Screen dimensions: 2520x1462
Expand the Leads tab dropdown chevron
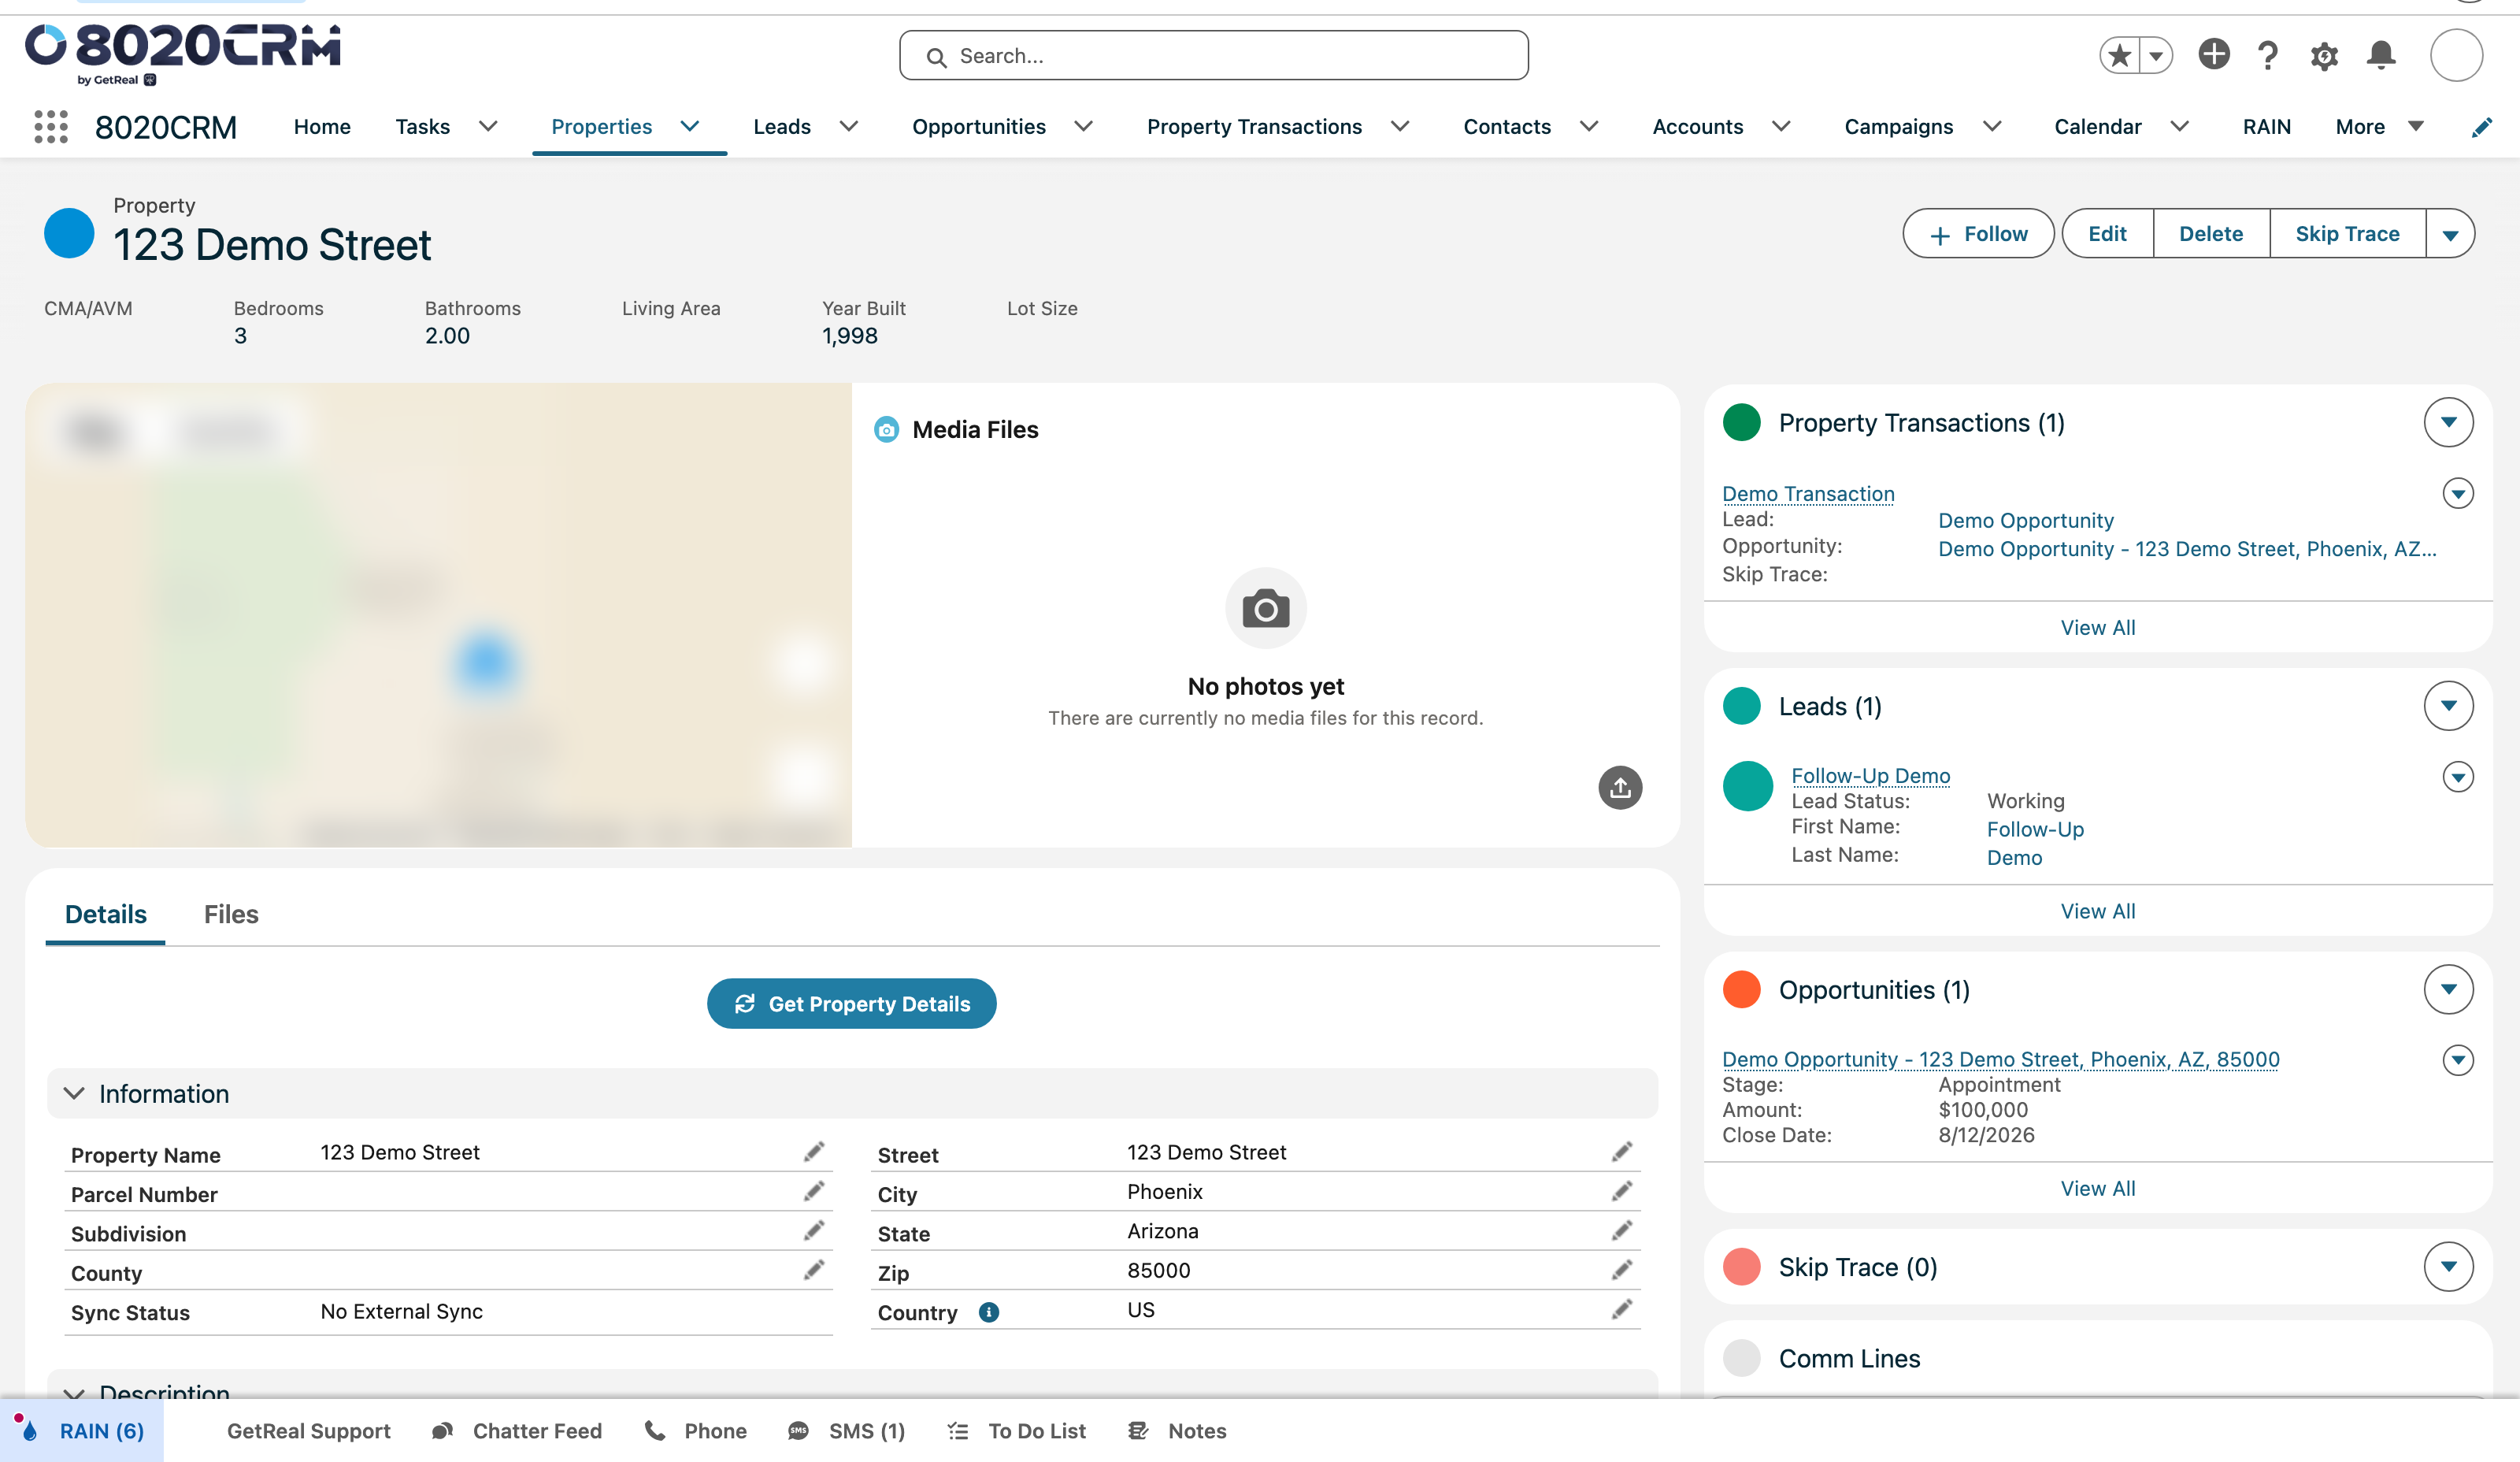pos(849,126)
